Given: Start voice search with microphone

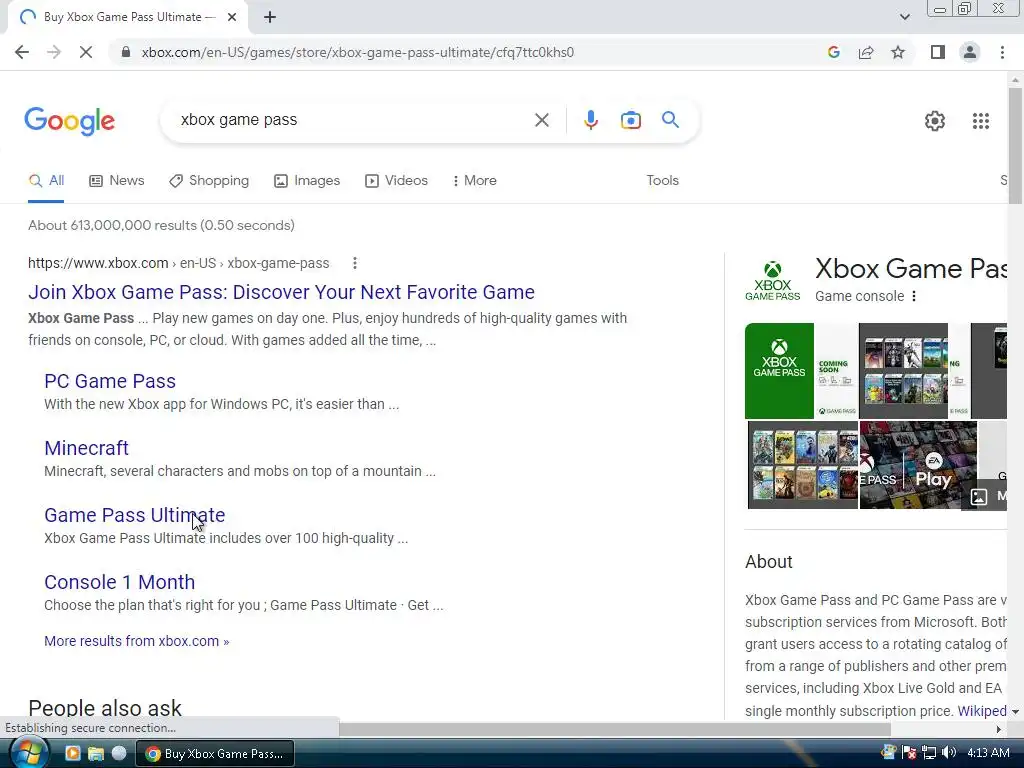Looking at the screenshot, I should click(x=591, y=120).
